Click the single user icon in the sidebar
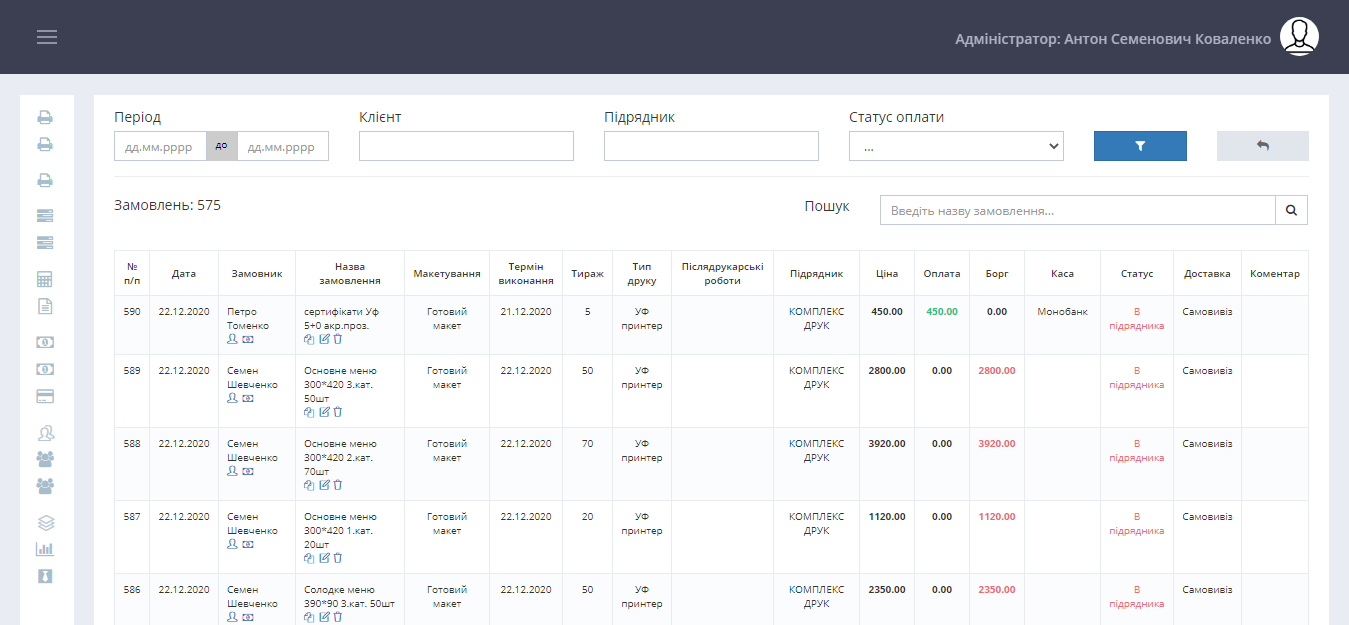Viewport: 1349px width, 625px height. point(45,433)
